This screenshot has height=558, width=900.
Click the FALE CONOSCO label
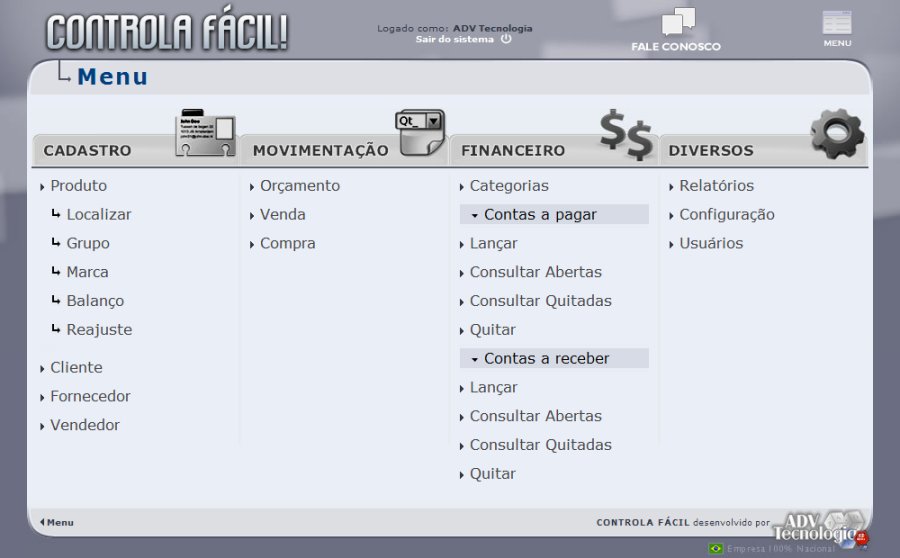pyautogui.click(x=676, y=46)
